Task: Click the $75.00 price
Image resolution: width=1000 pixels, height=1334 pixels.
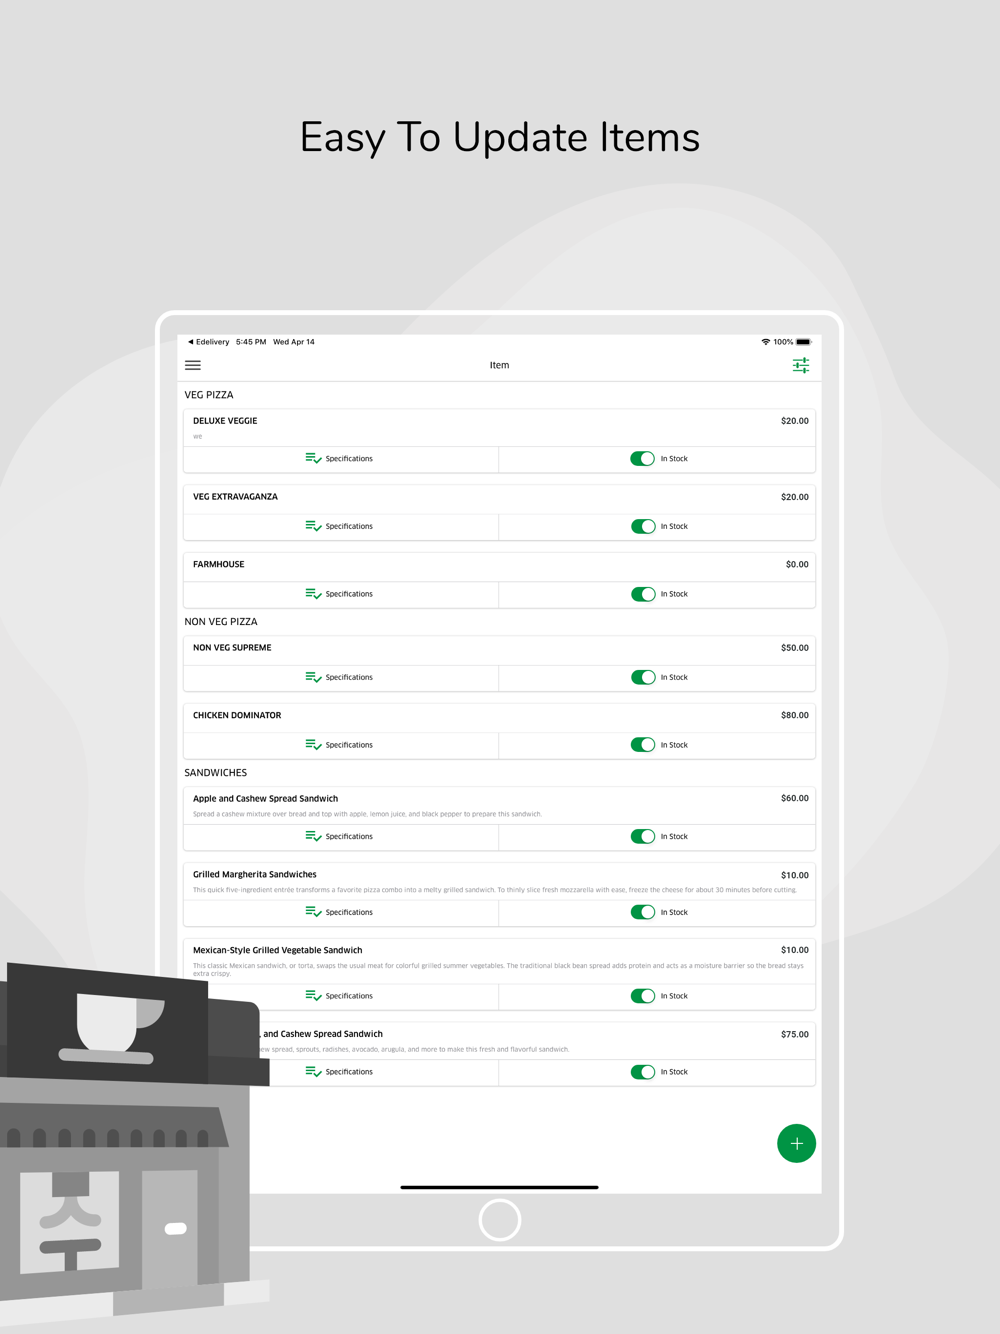Action: 795,1035
